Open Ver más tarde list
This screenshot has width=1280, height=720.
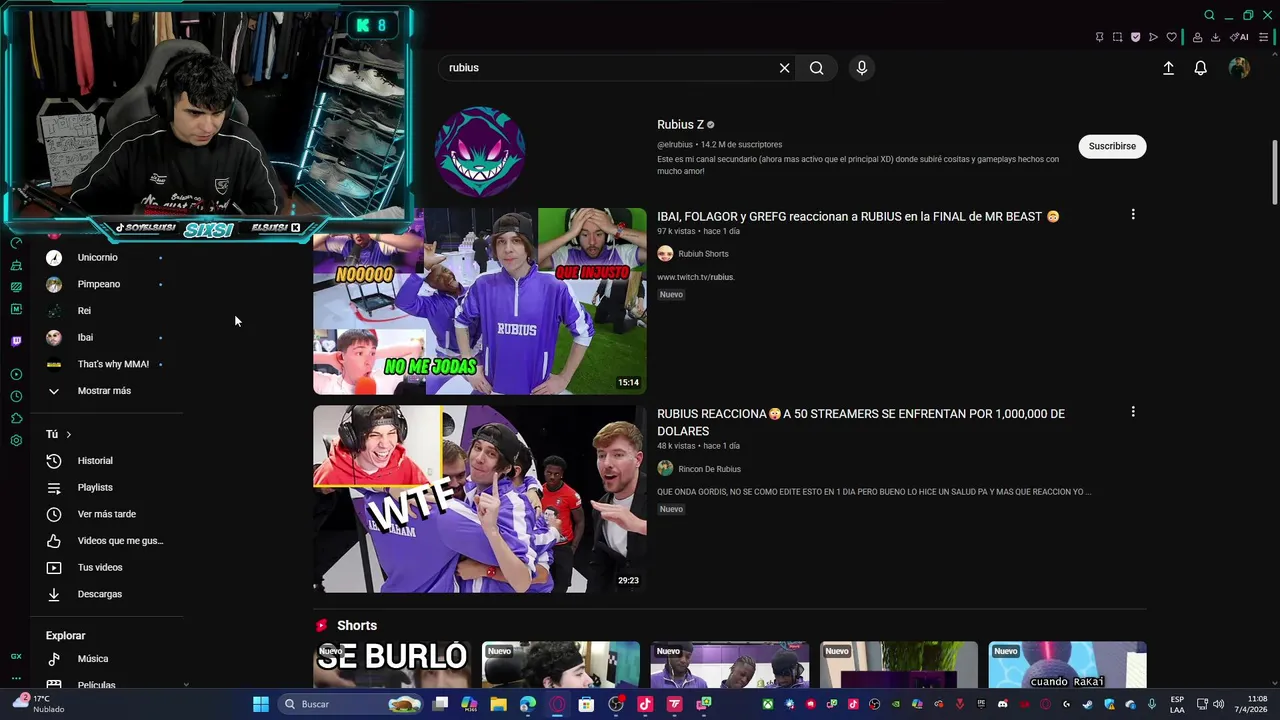[106, 514]
